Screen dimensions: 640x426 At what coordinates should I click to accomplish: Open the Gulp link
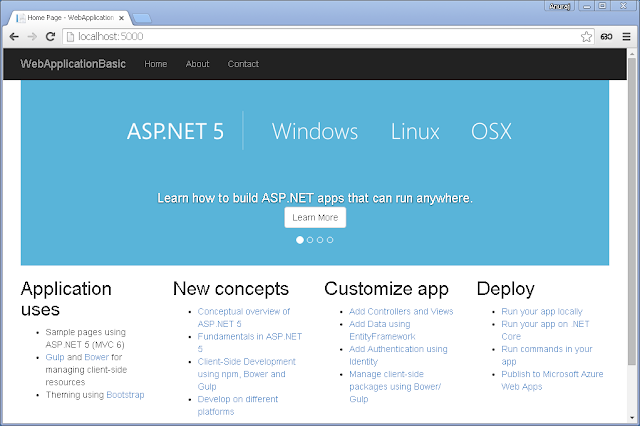click(55, 357)
